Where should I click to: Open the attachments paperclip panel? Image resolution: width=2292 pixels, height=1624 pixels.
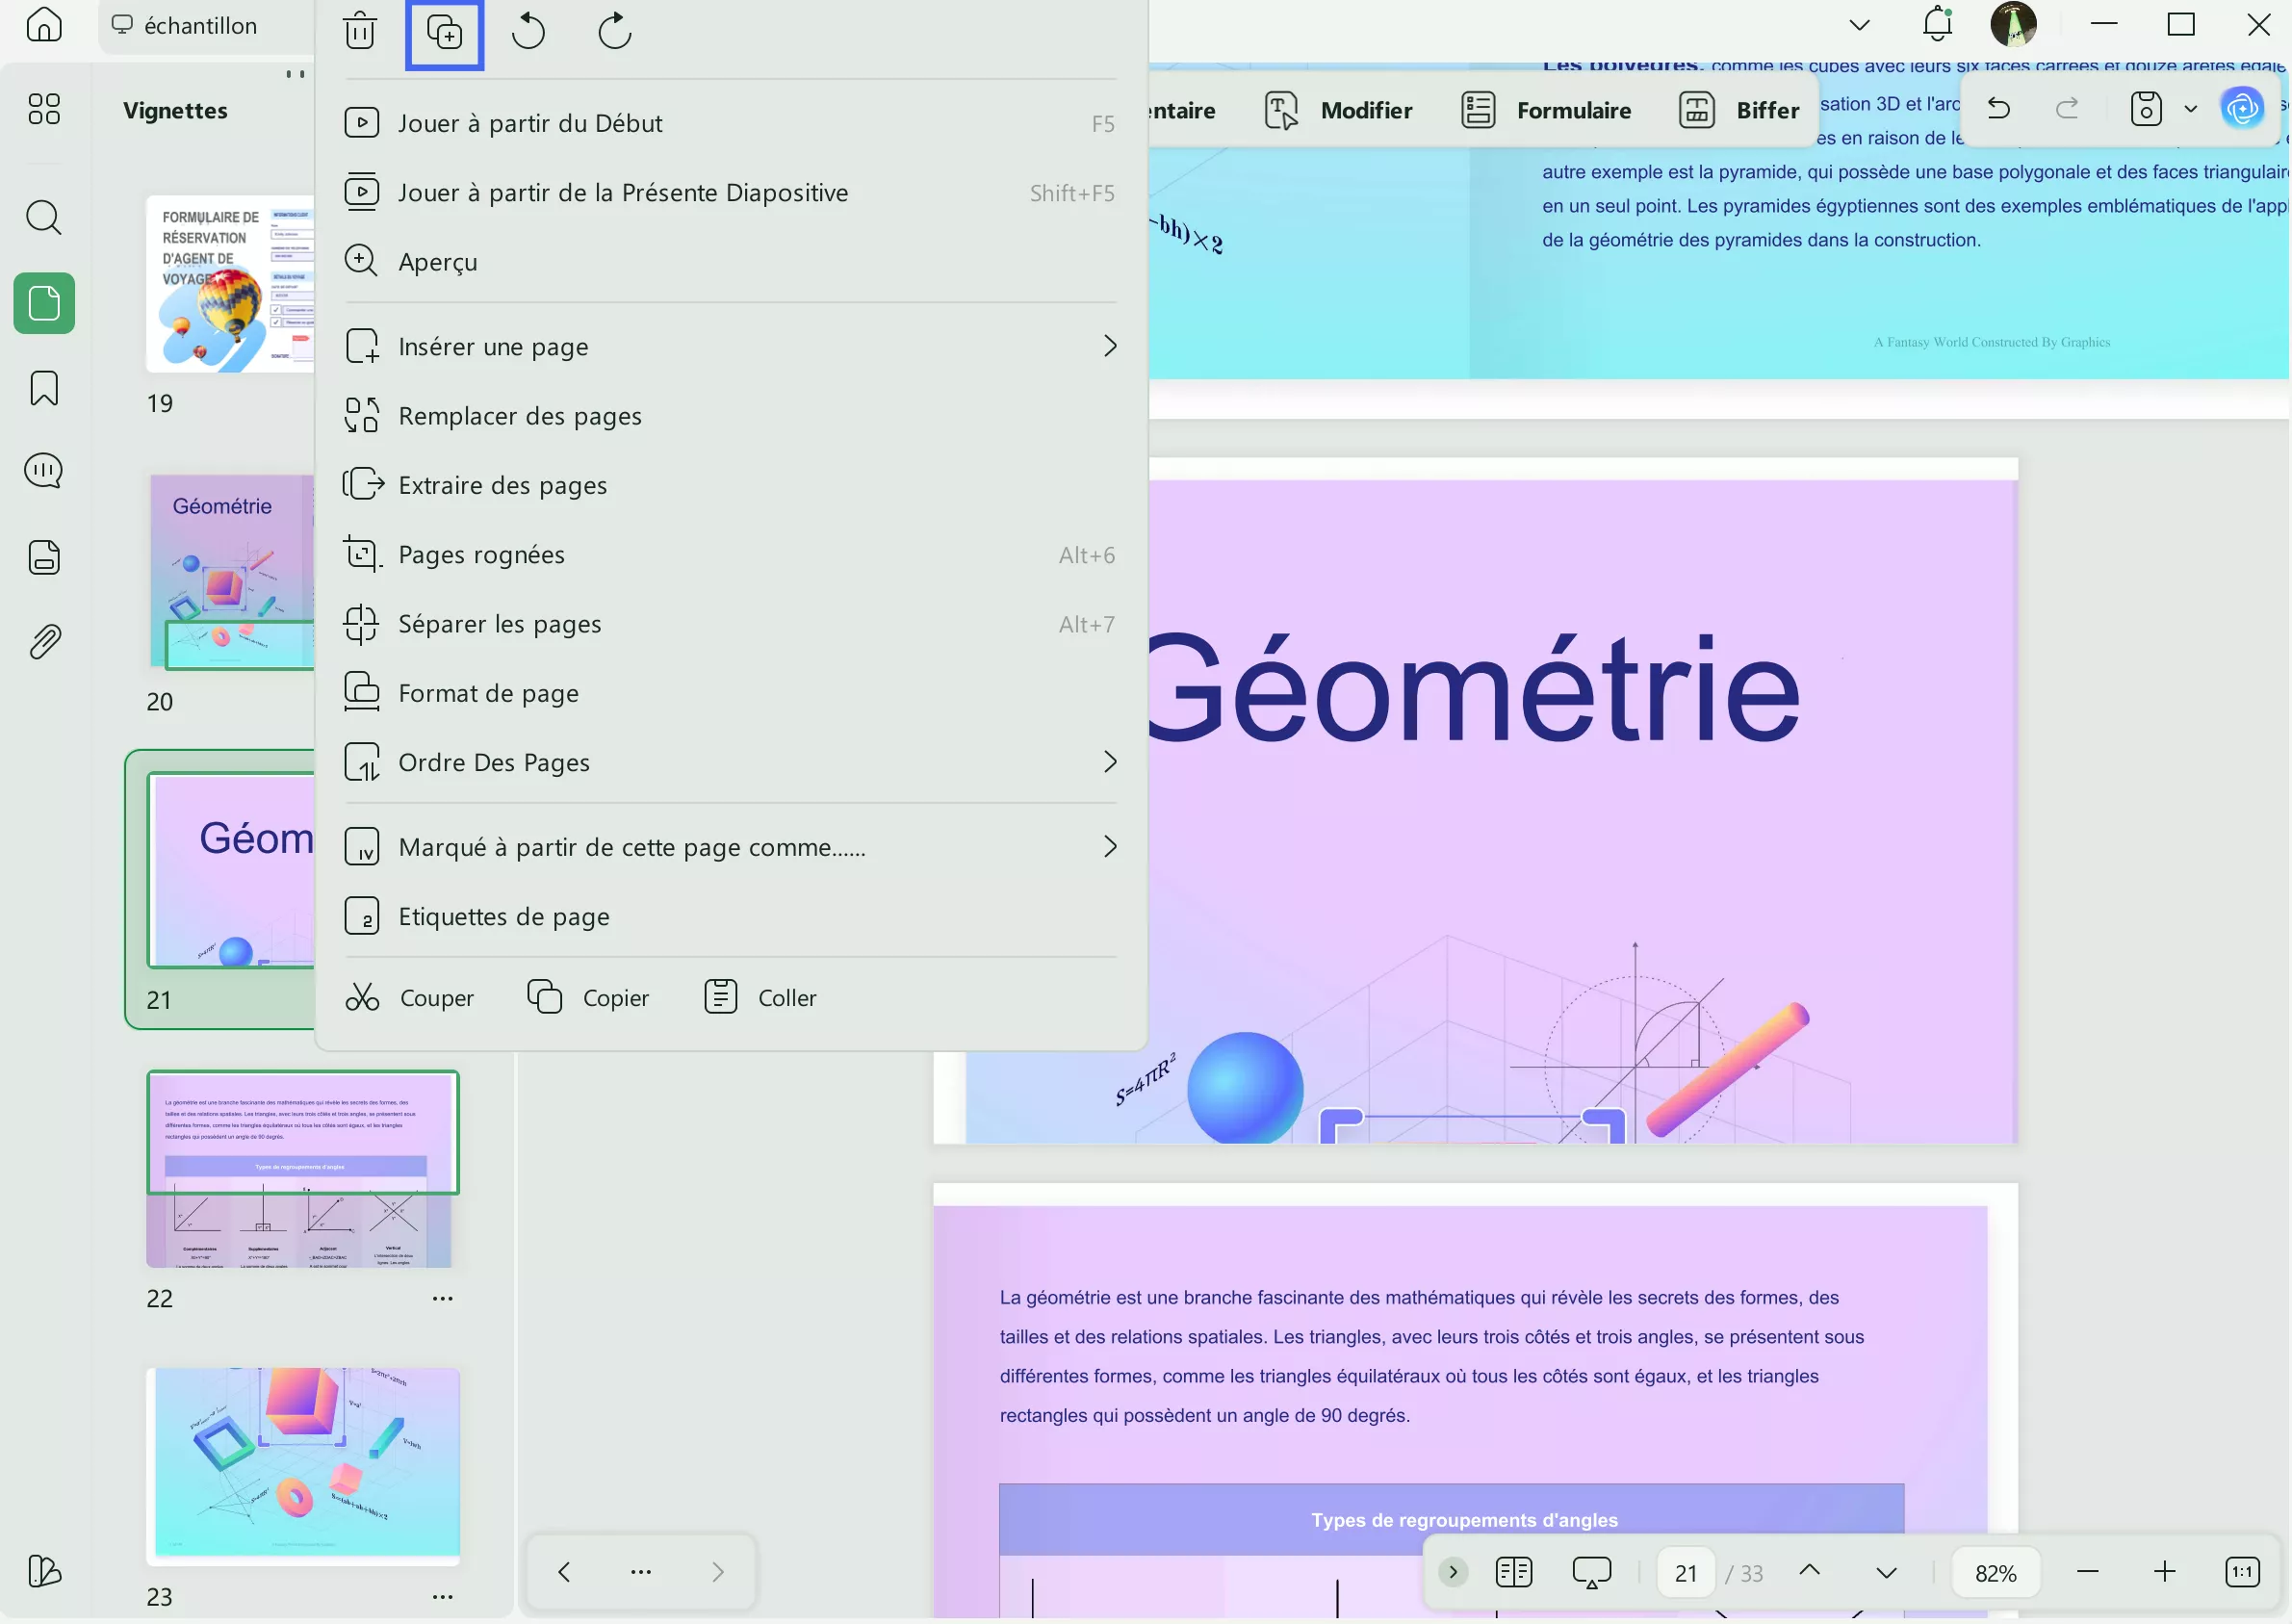(x=44, y=641)
